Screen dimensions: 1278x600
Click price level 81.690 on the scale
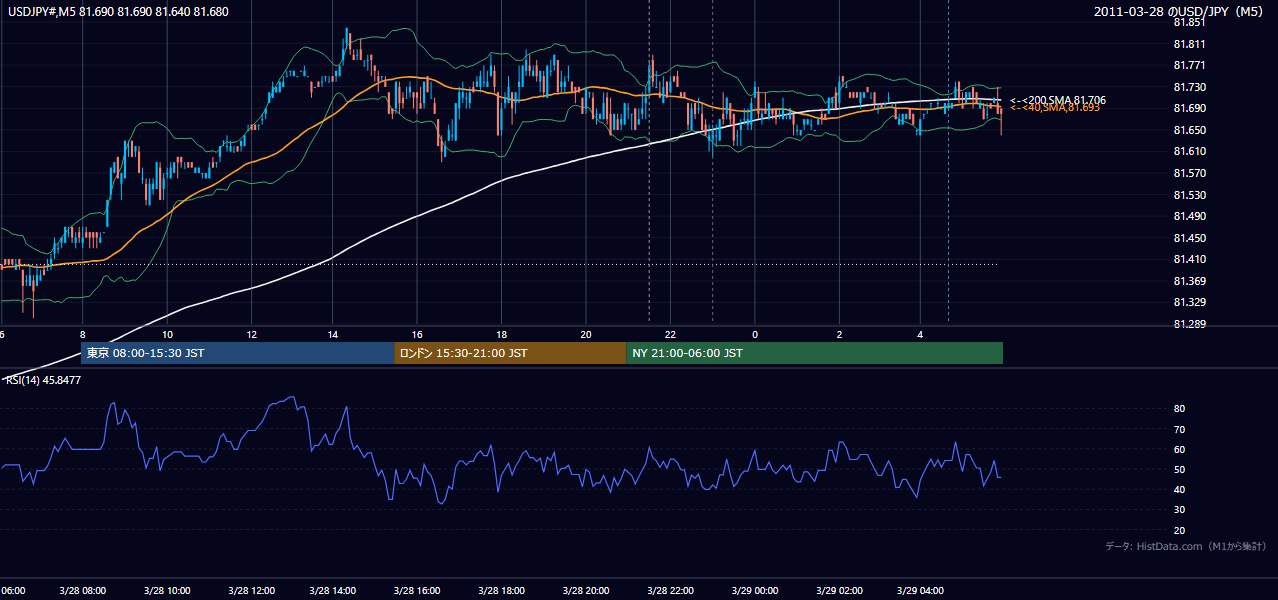pos(1189,109)
